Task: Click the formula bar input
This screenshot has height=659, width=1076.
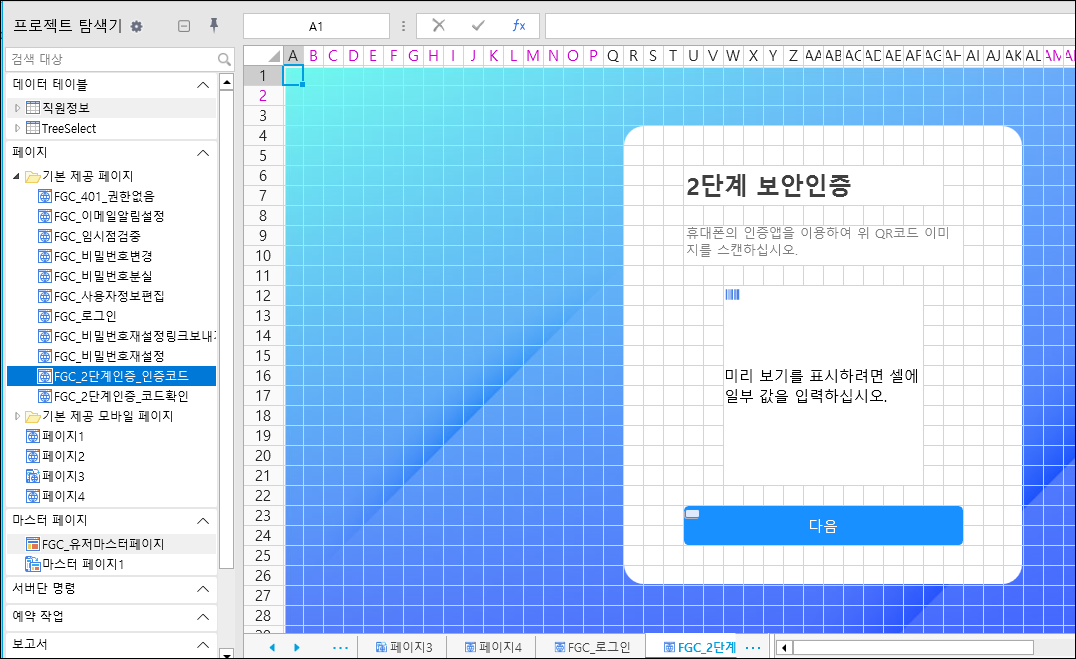Action: 810,26
